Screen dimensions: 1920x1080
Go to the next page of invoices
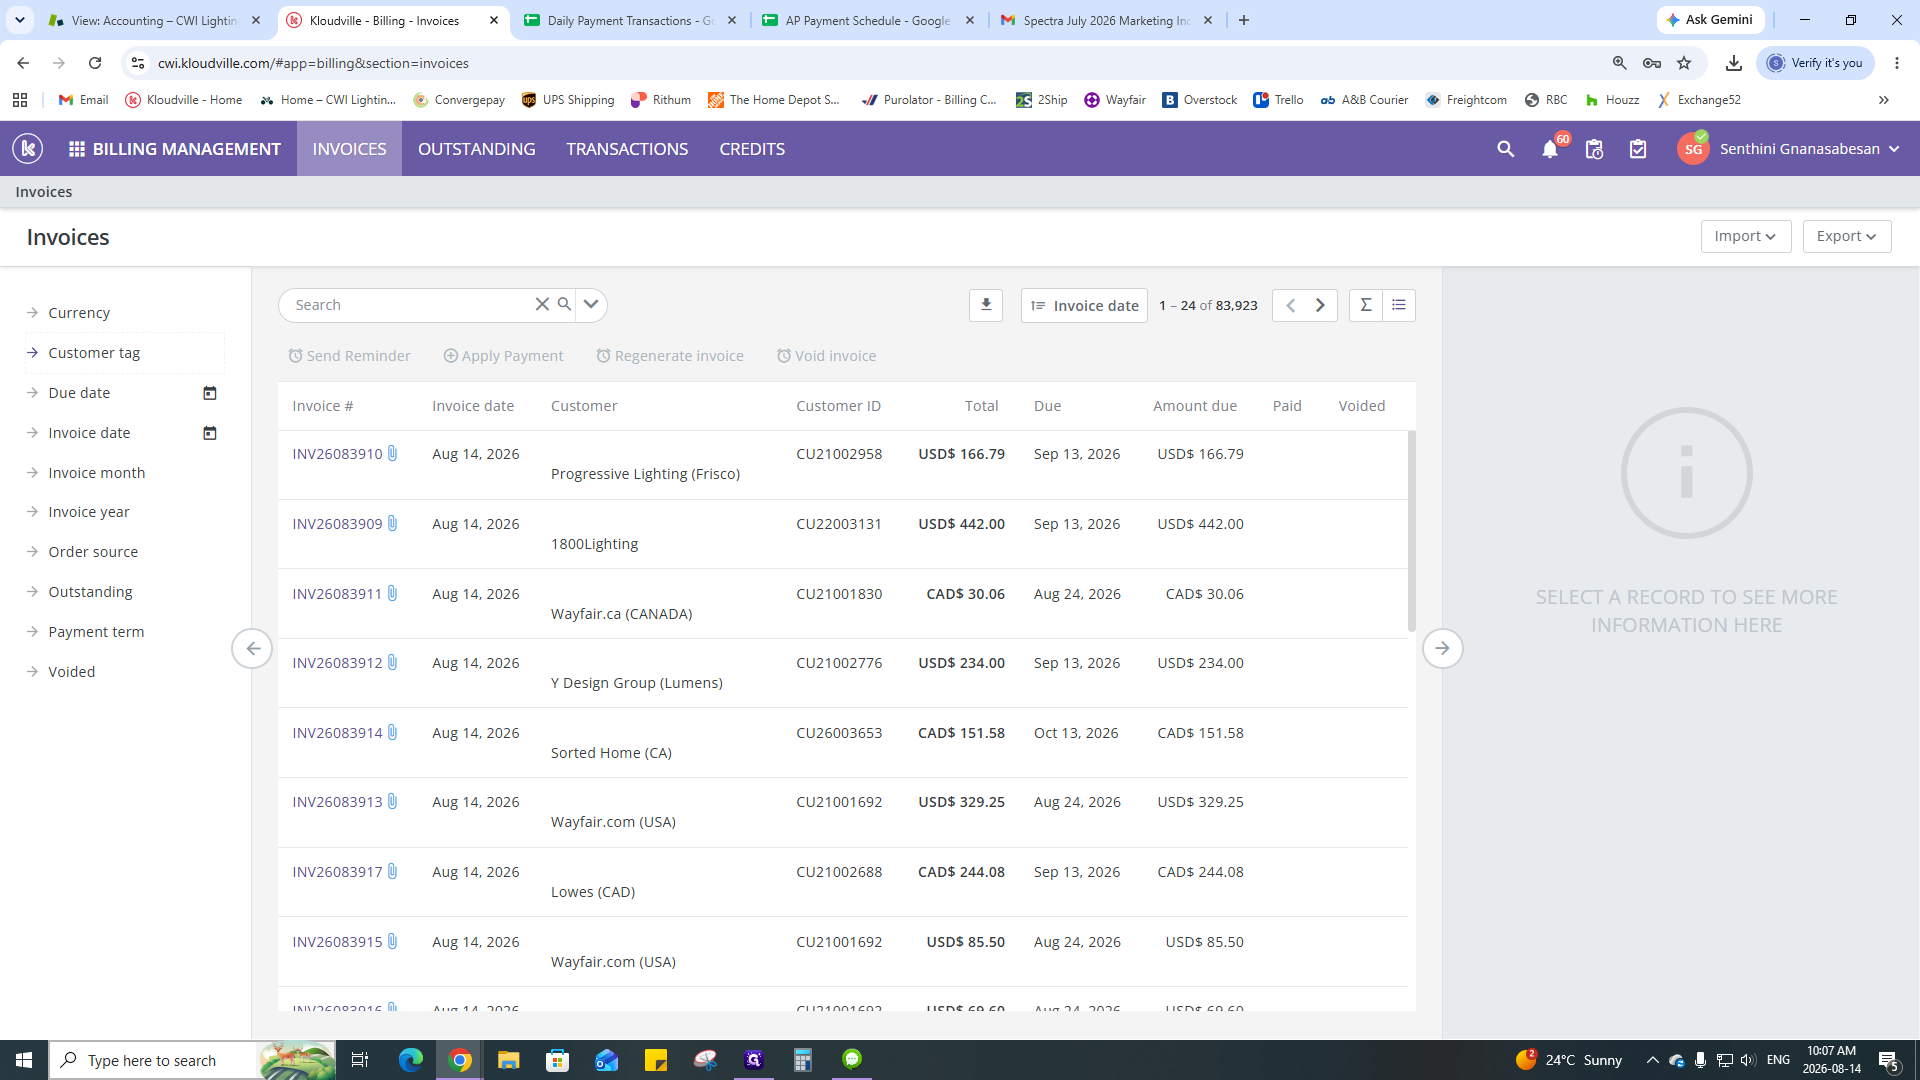[x=1320, y=305]
